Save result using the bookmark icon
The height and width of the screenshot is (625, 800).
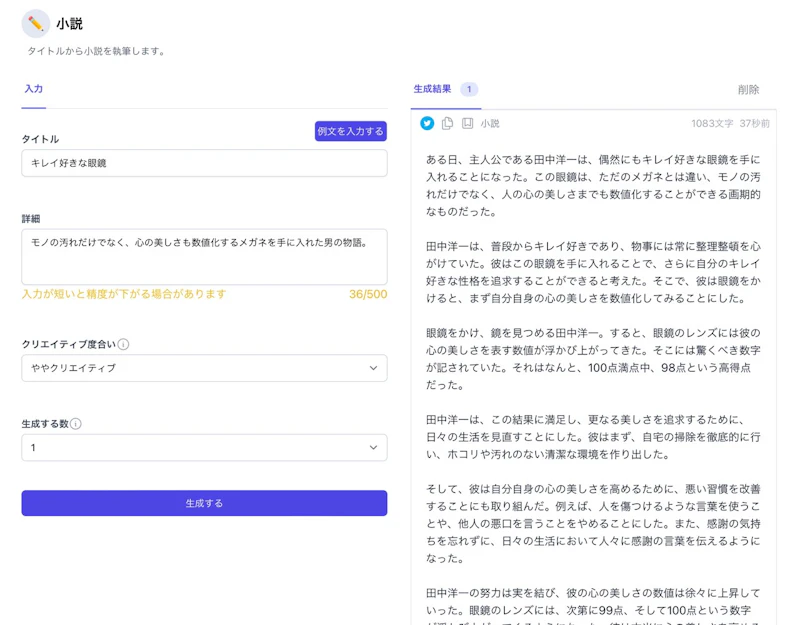(x=467, y=123)
